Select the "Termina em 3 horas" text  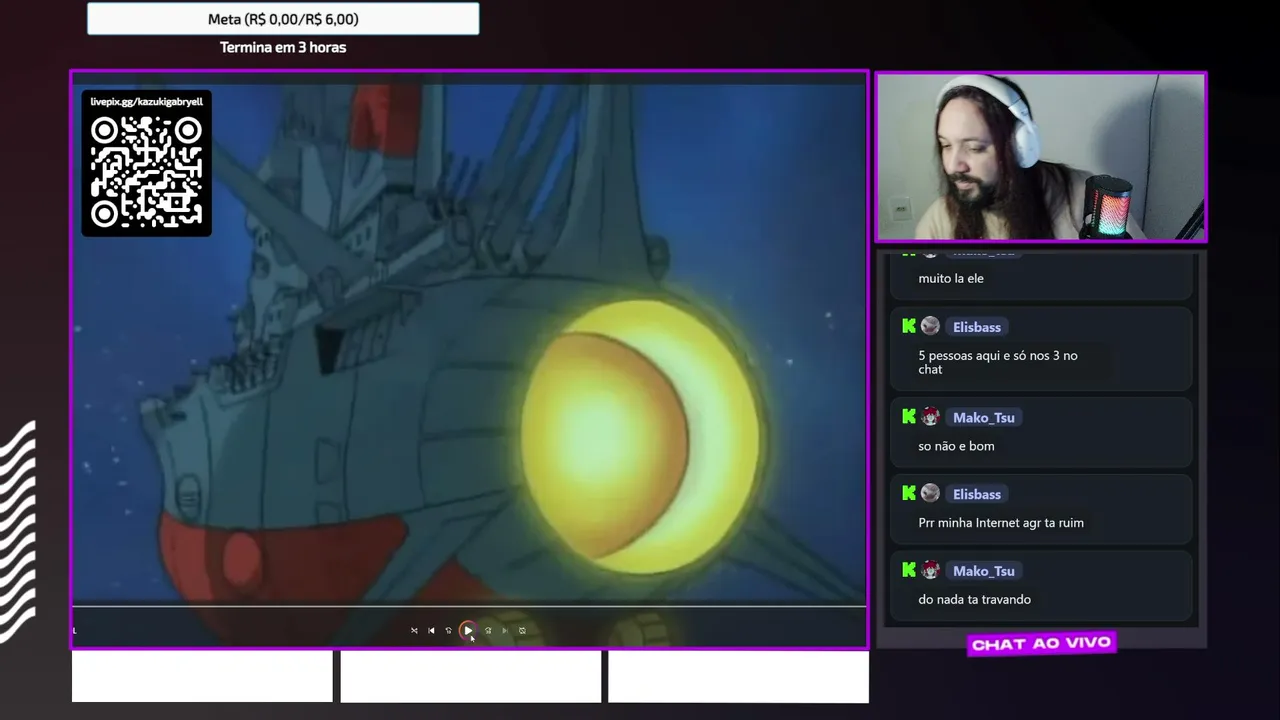[x=283, y=47]
